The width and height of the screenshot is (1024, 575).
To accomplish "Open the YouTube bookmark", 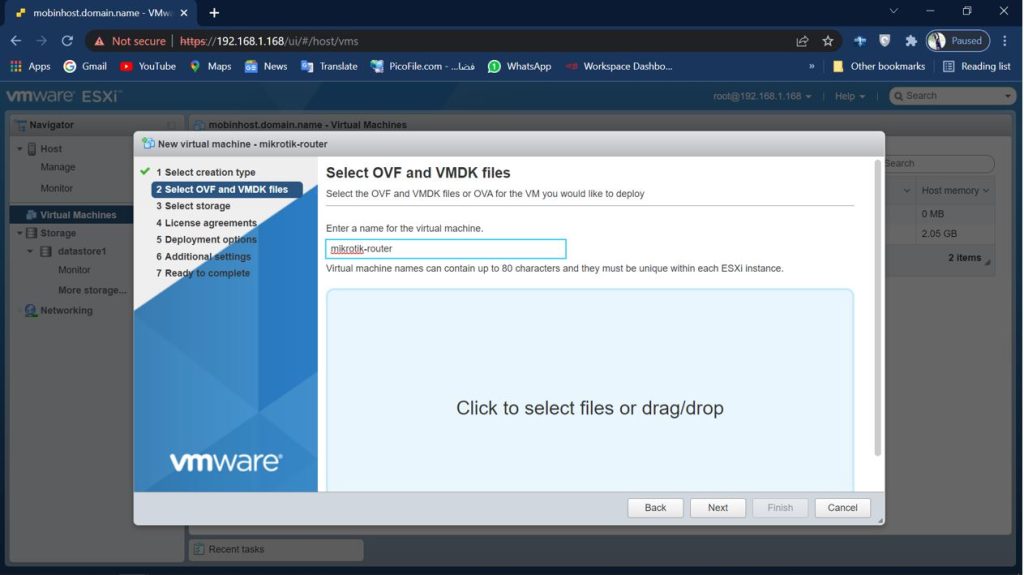I will [x=147, y=66].
